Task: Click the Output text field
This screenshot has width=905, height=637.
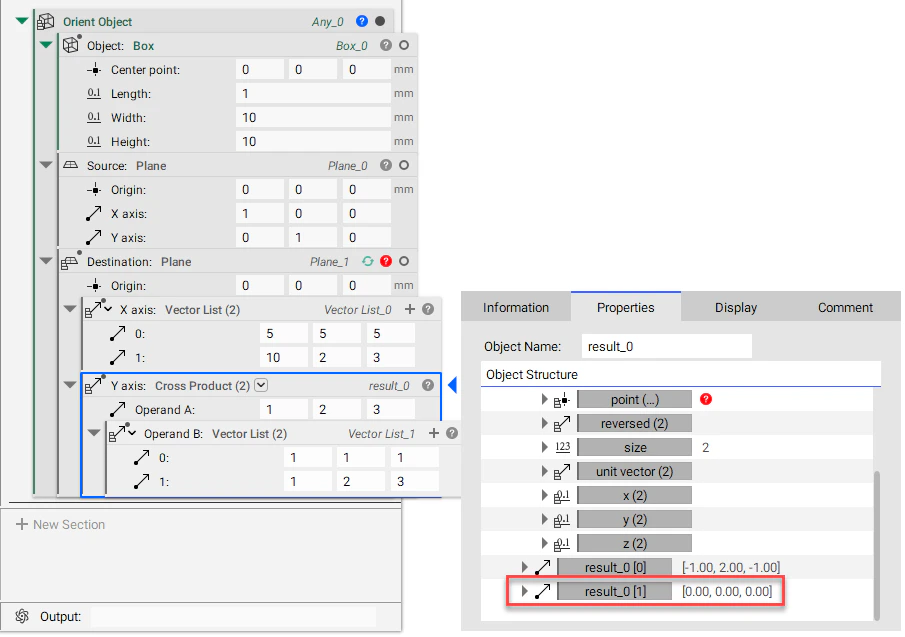Action: (x=233, y=616)
